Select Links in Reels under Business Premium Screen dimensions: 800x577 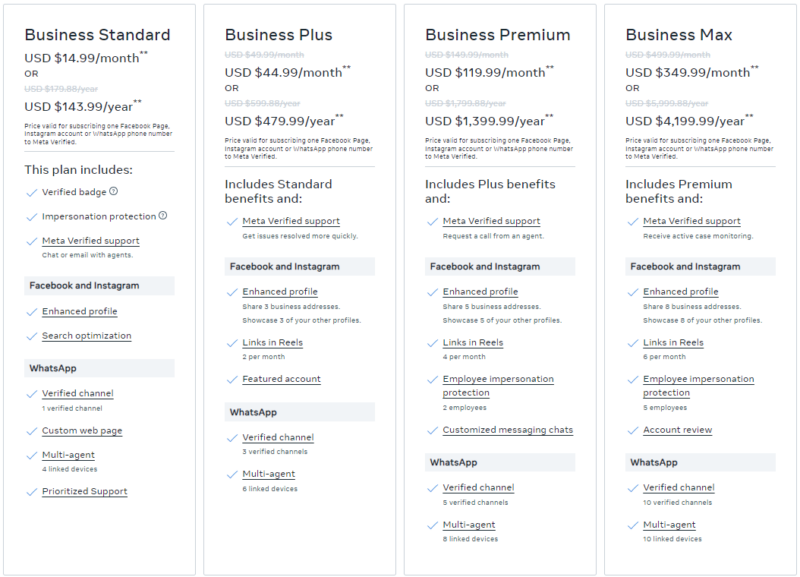pyautogui.click(x=472, y=343)
